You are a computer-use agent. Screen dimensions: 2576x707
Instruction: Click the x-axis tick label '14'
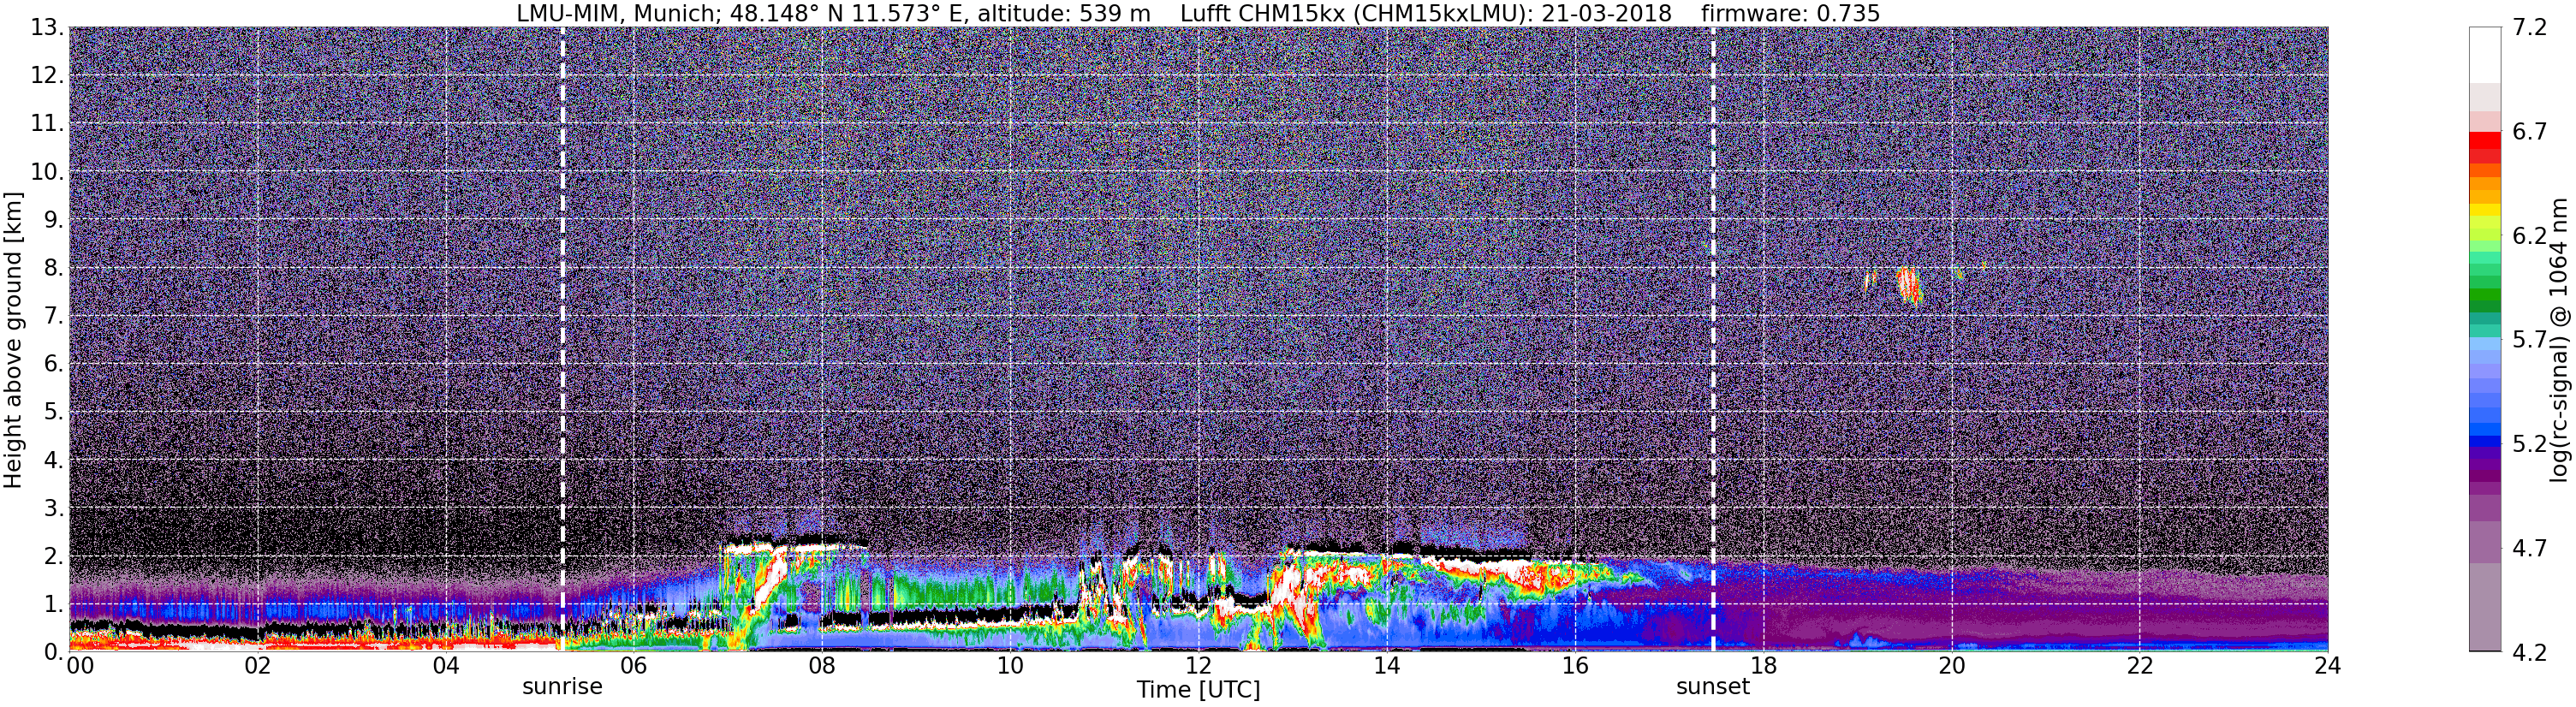(x=1387, y=666)
